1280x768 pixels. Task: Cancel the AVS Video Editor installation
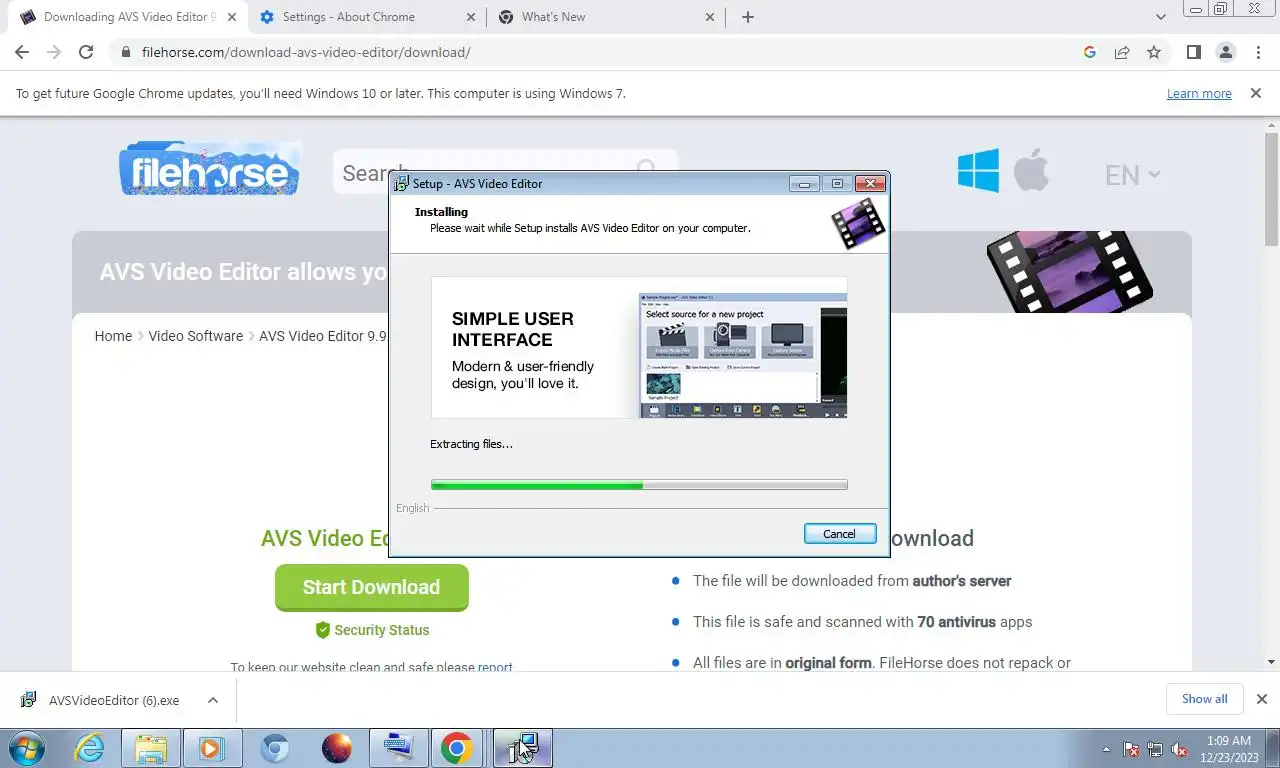(839, 534)
